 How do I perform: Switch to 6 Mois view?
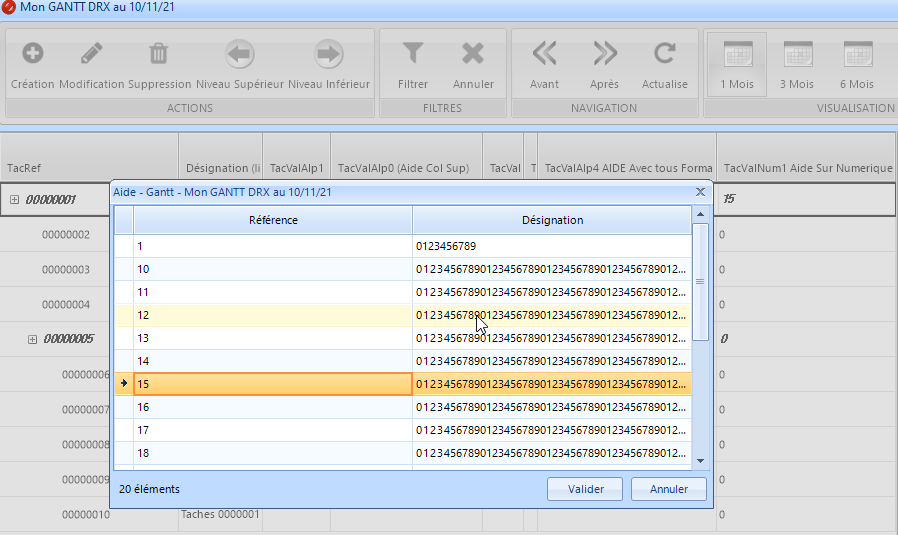coord(857,54)
